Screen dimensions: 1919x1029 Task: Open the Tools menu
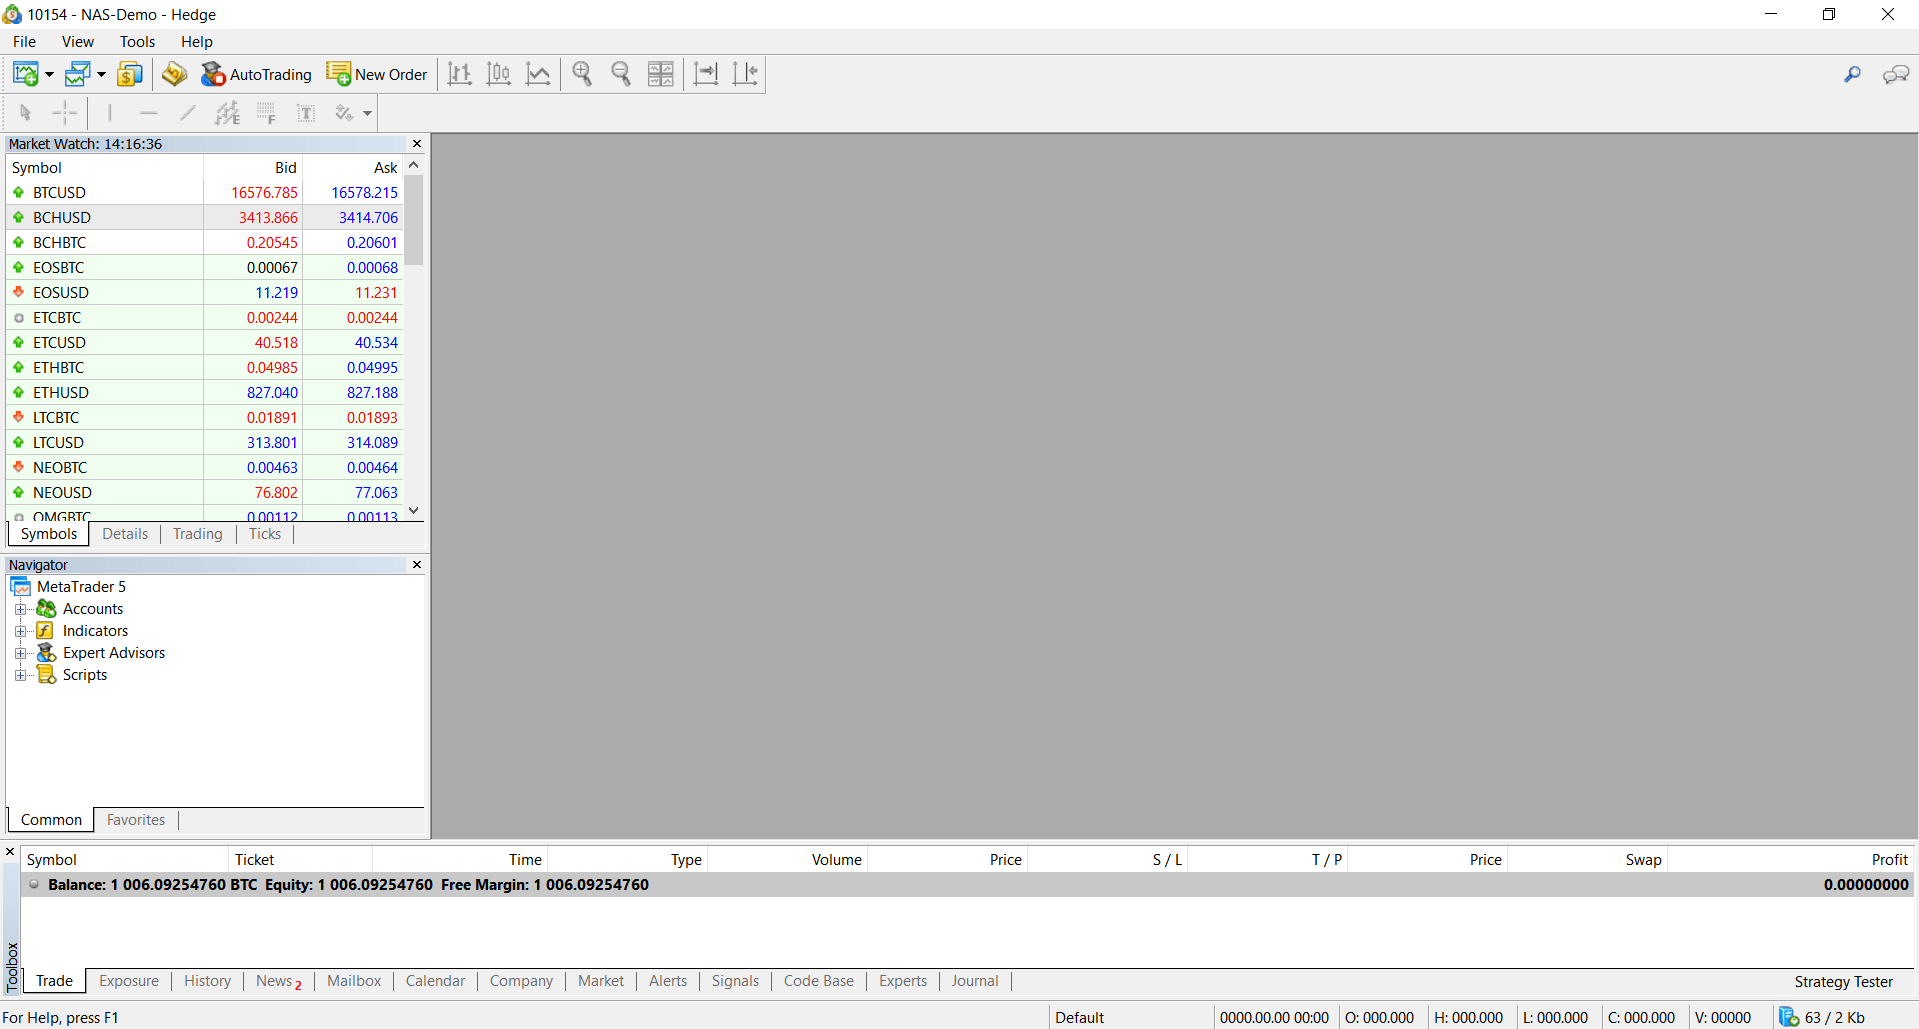click(x=137, y=42)
